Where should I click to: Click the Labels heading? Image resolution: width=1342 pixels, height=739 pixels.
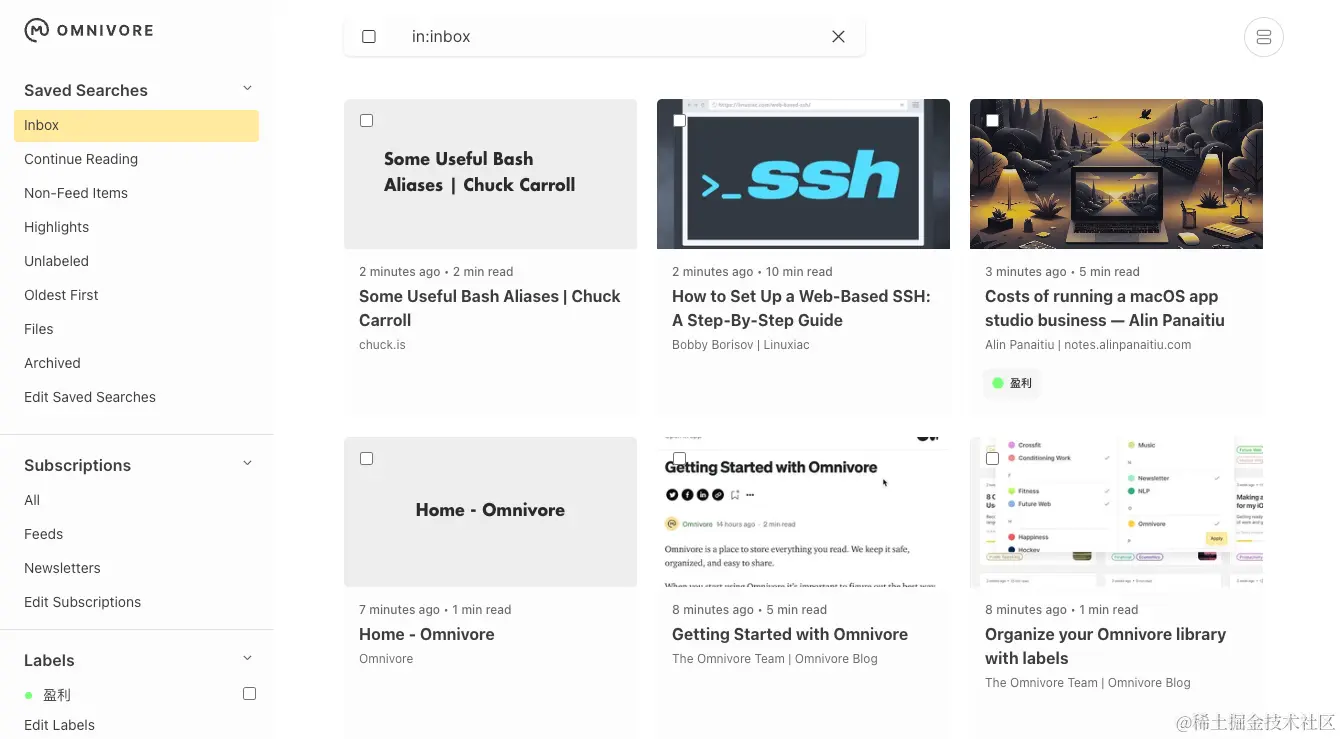(x=49, y=660)
